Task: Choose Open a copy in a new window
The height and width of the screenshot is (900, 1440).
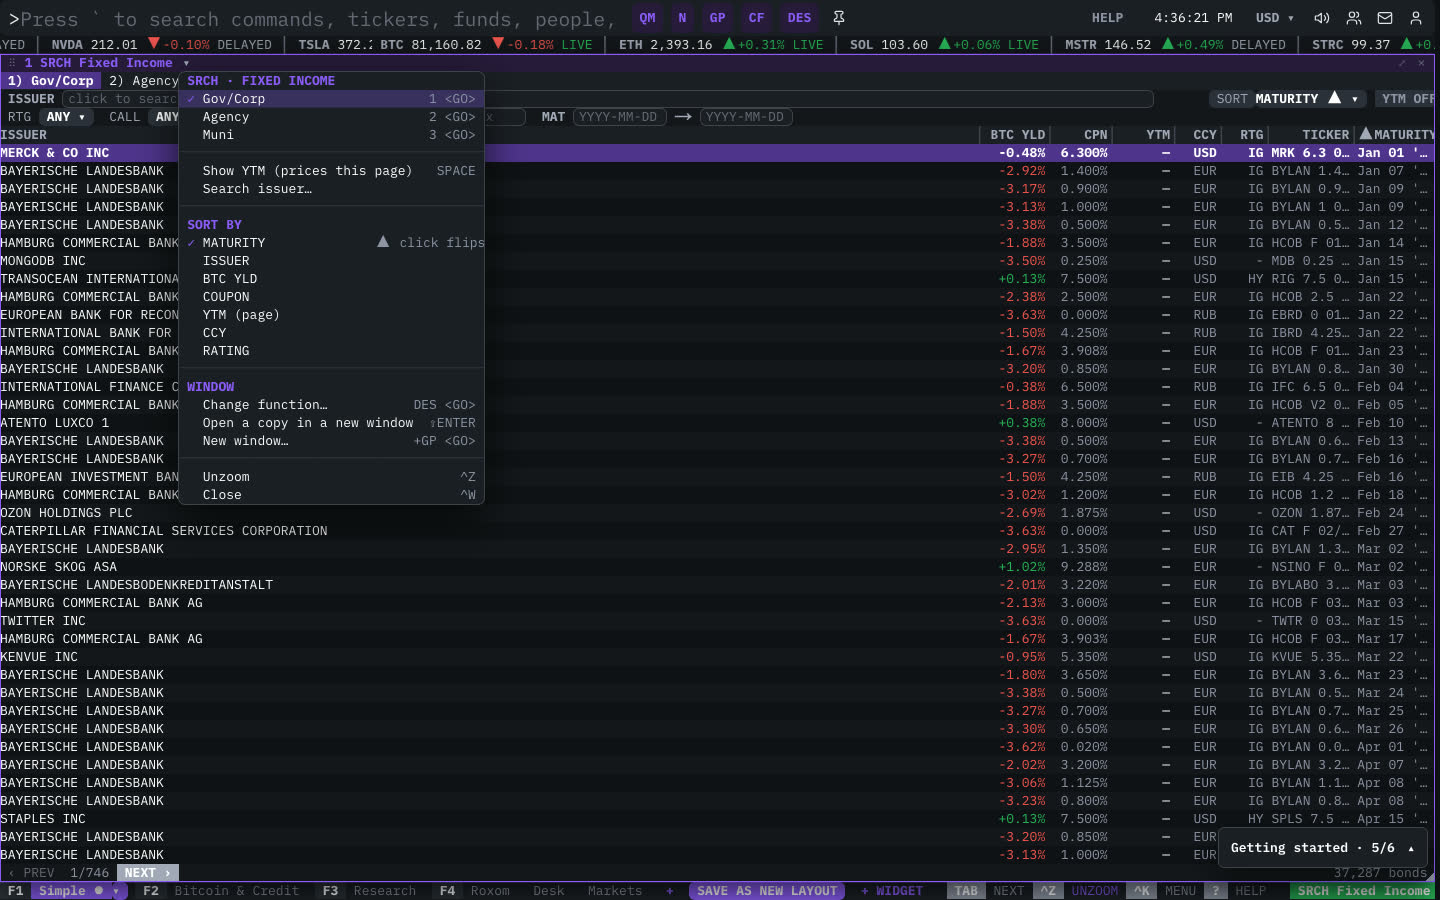Action: (x=331, y=423)
